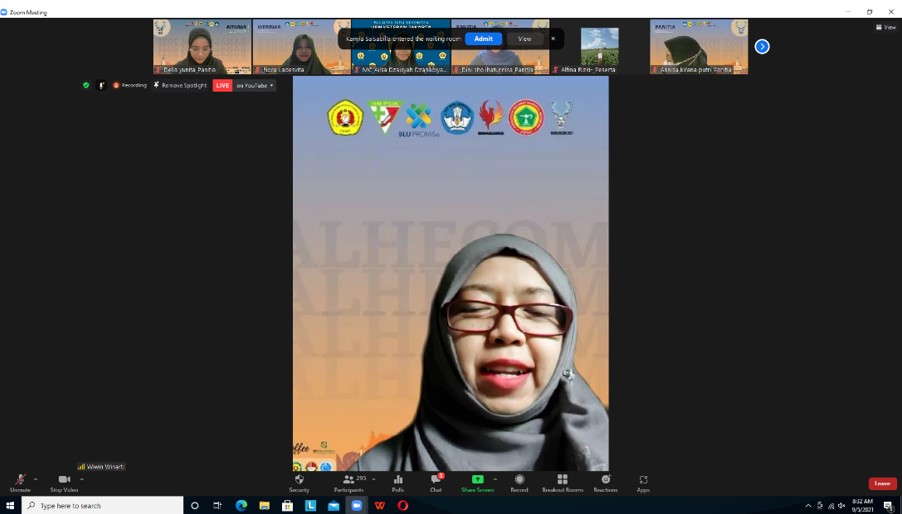Open the Reactions menu
902x514 pixels.
(x=606, y=483)
